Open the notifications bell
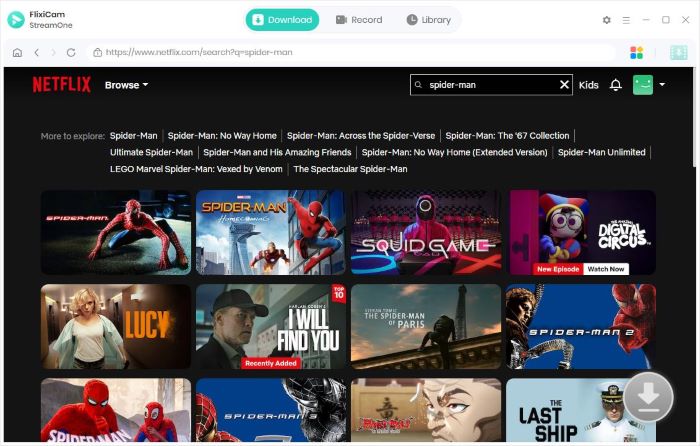Image resolution: width=700 pixels, height=446 pixels. coord(616,84)
